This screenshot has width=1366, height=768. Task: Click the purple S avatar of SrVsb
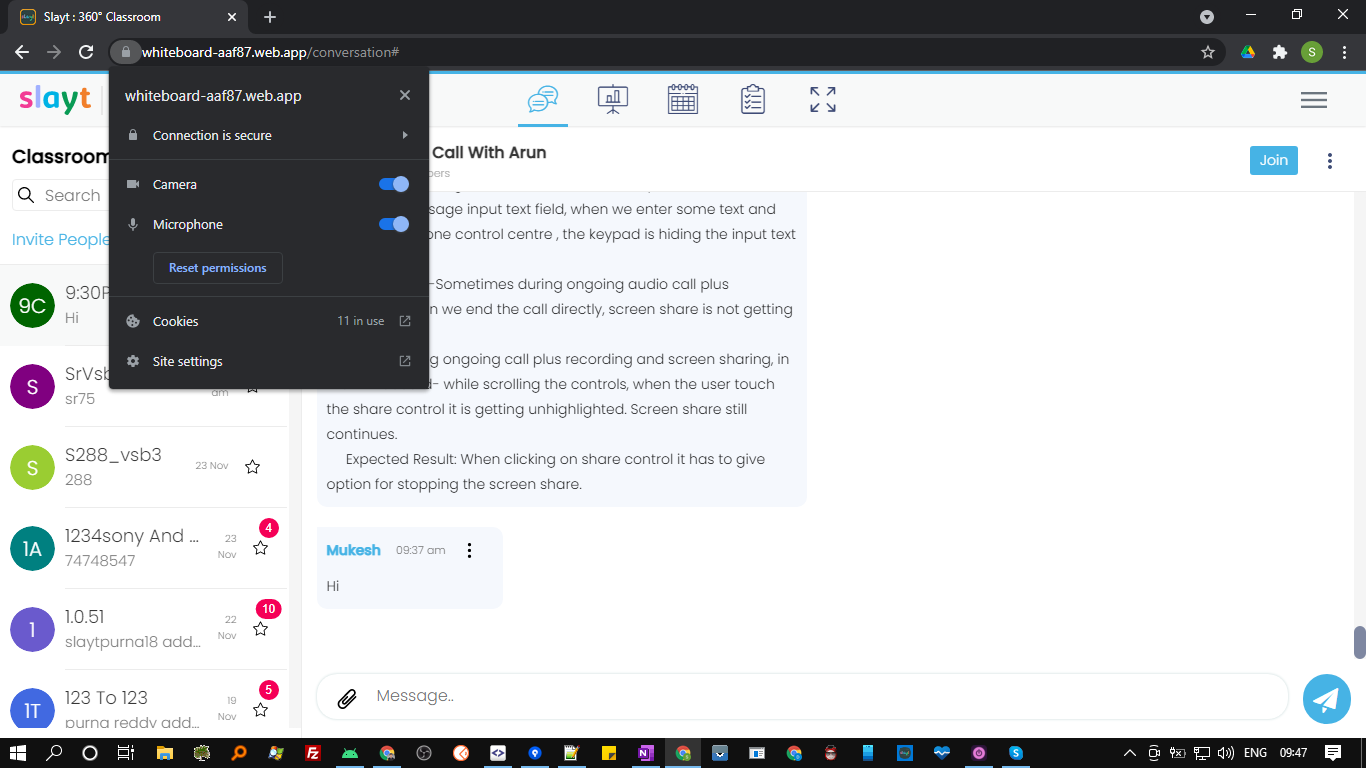point(32,386)
